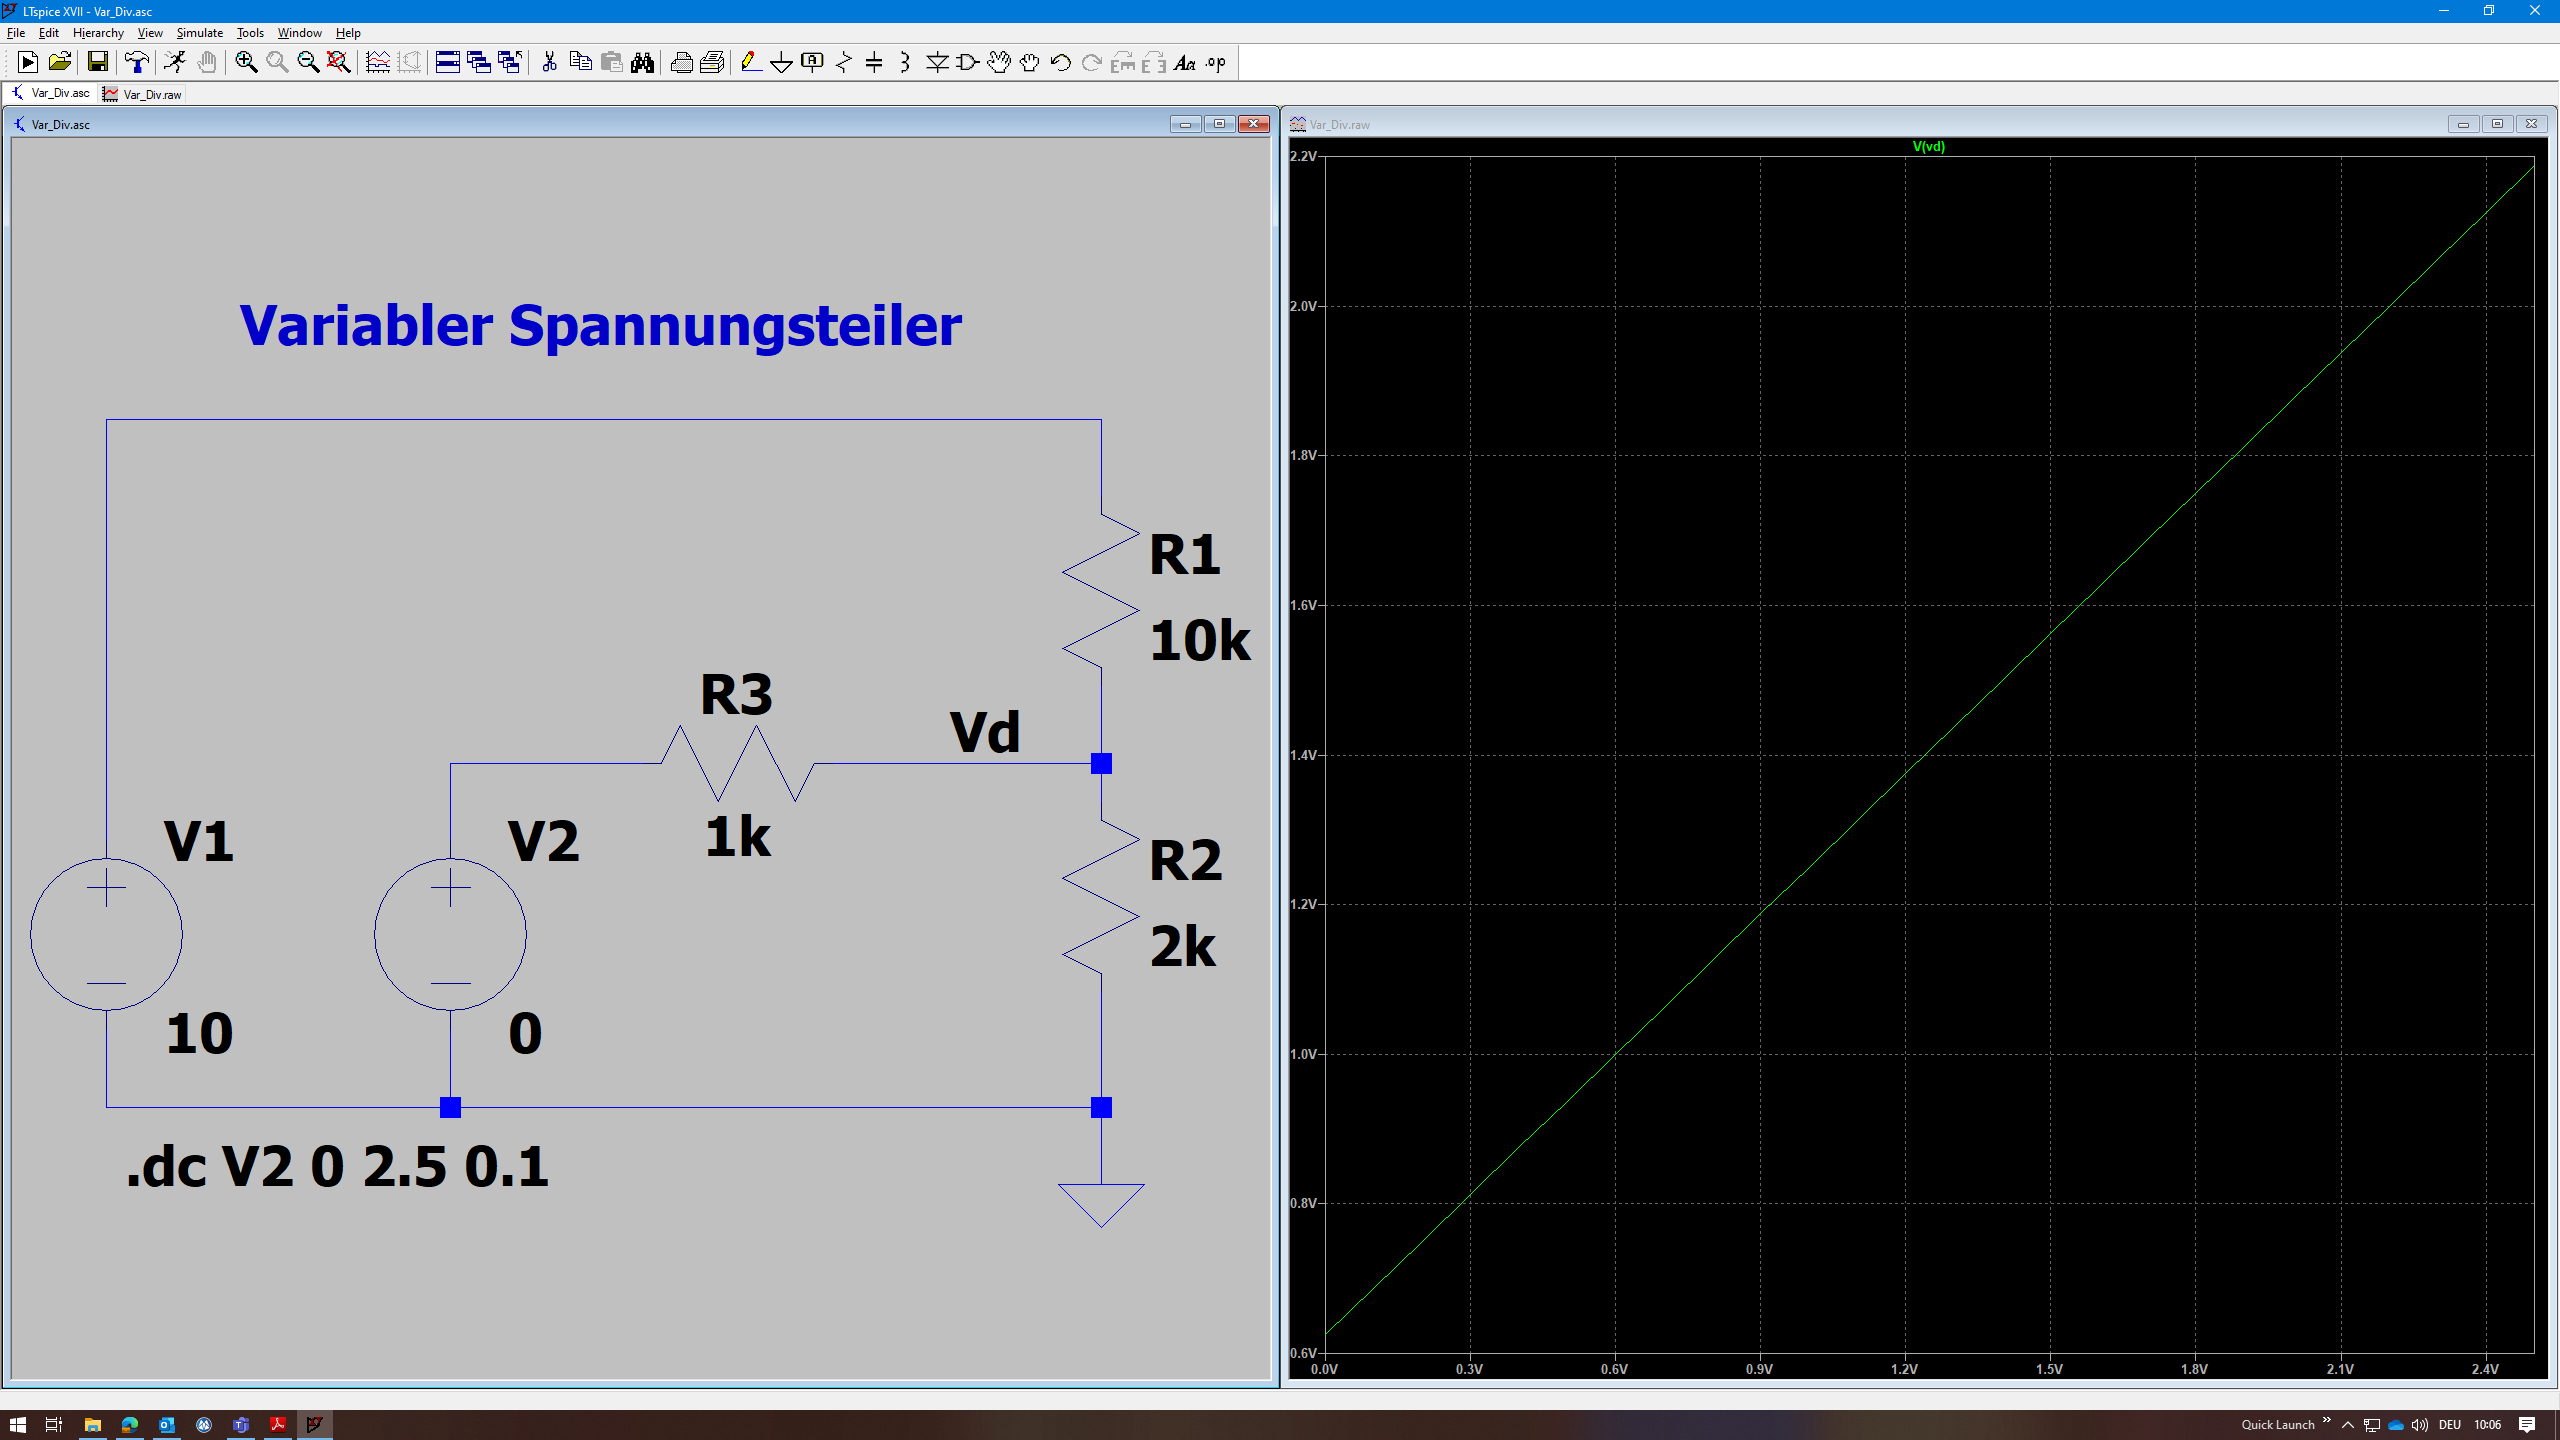Viewport: 2560px width, 1440px height.
Task: Select the Resistor component tool
Action: [843, 63]
